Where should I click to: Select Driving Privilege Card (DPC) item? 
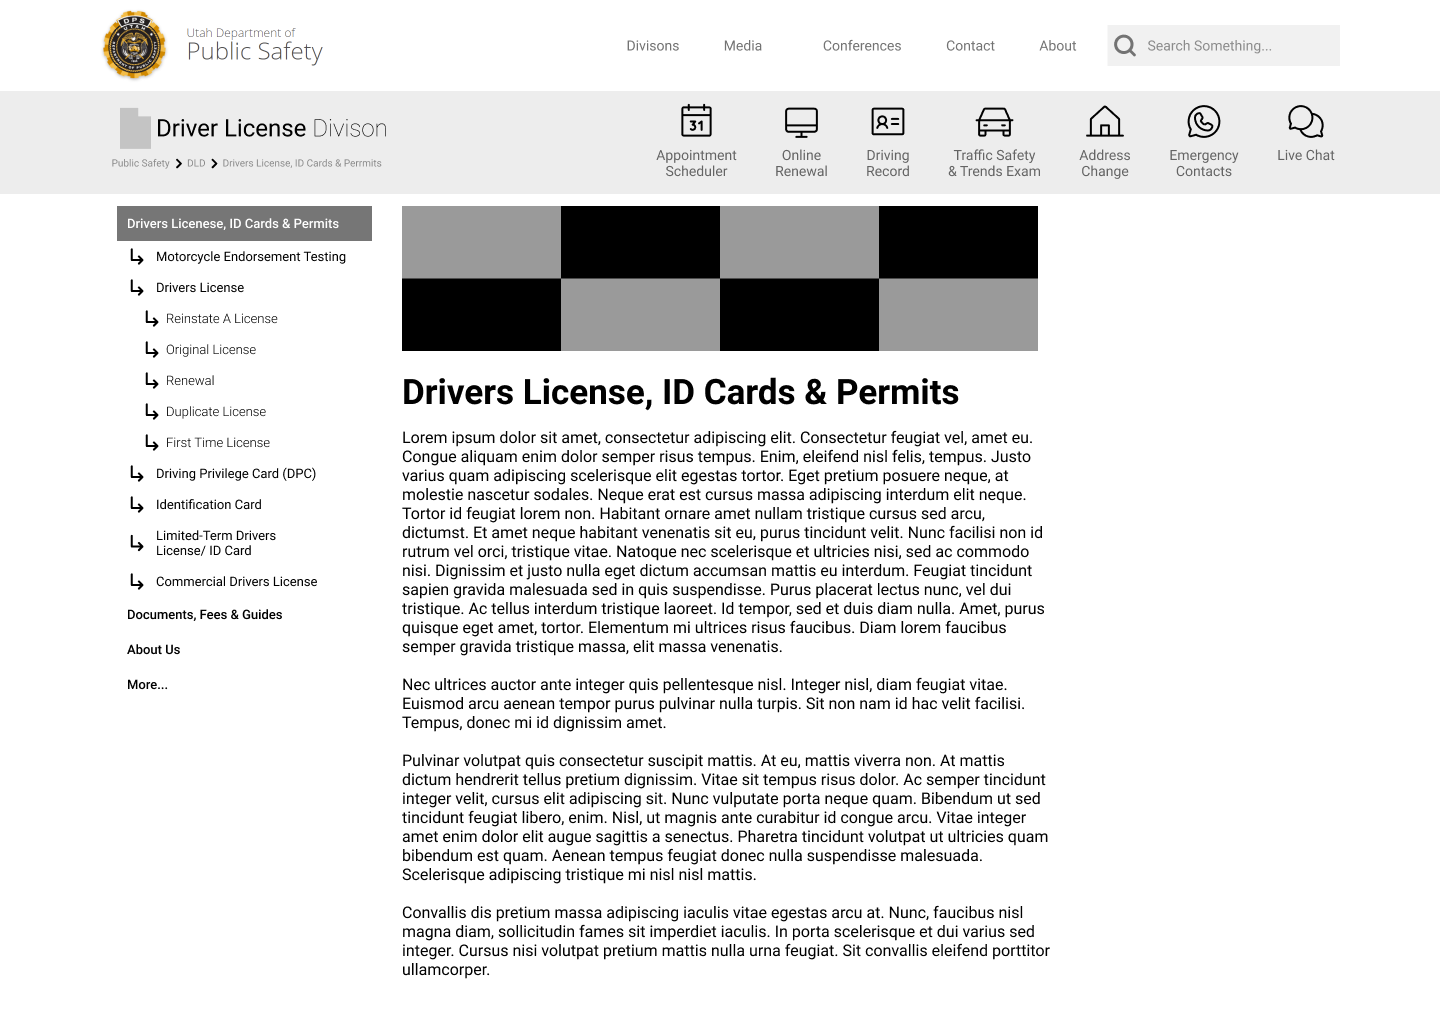pos(236,474)
